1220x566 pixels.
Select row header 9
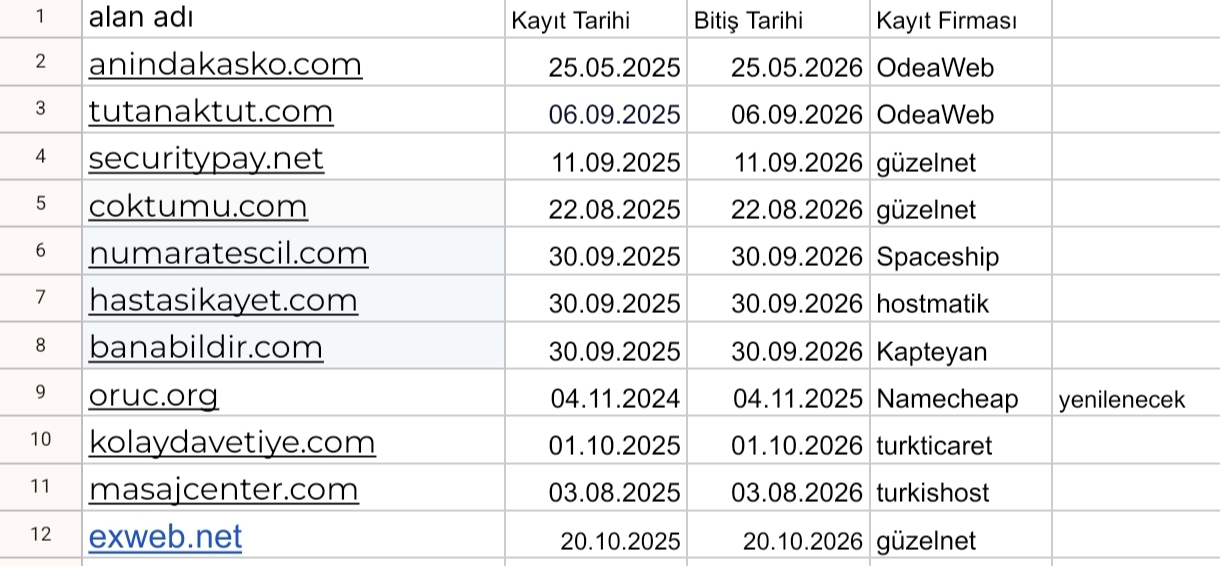[x=41, y=392]
